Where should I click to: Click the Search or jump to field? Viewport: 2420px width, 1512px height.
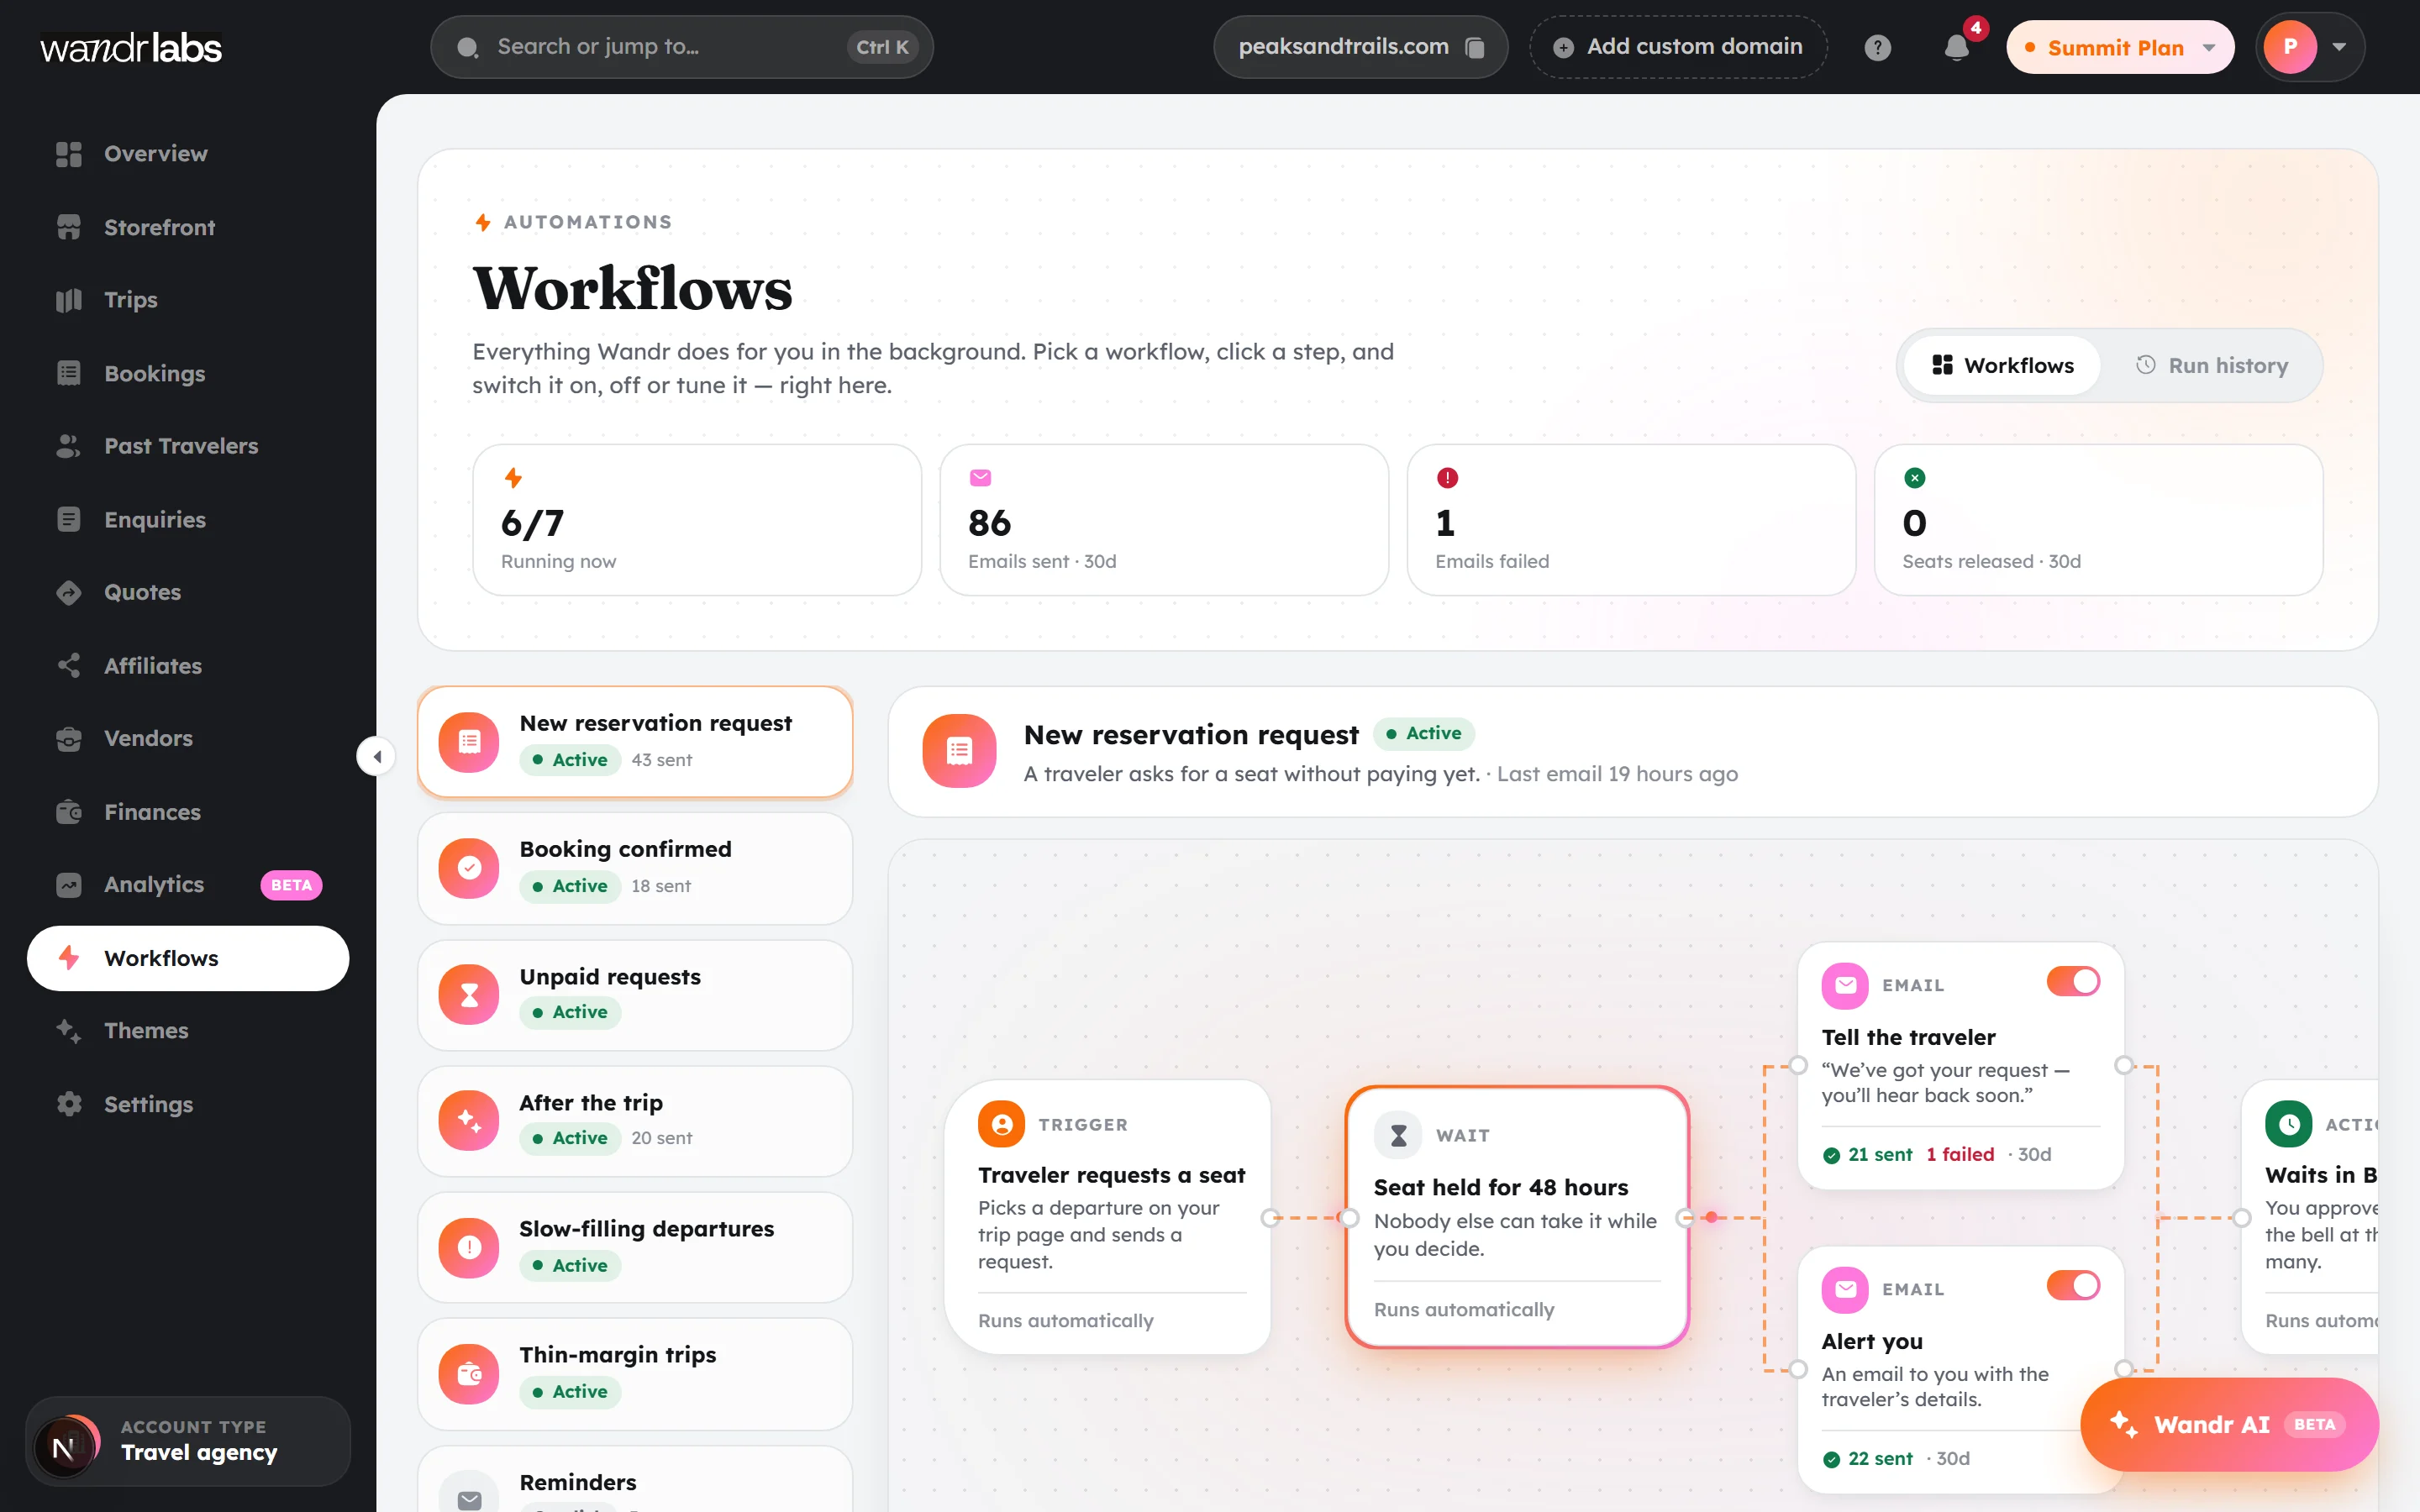681,47
